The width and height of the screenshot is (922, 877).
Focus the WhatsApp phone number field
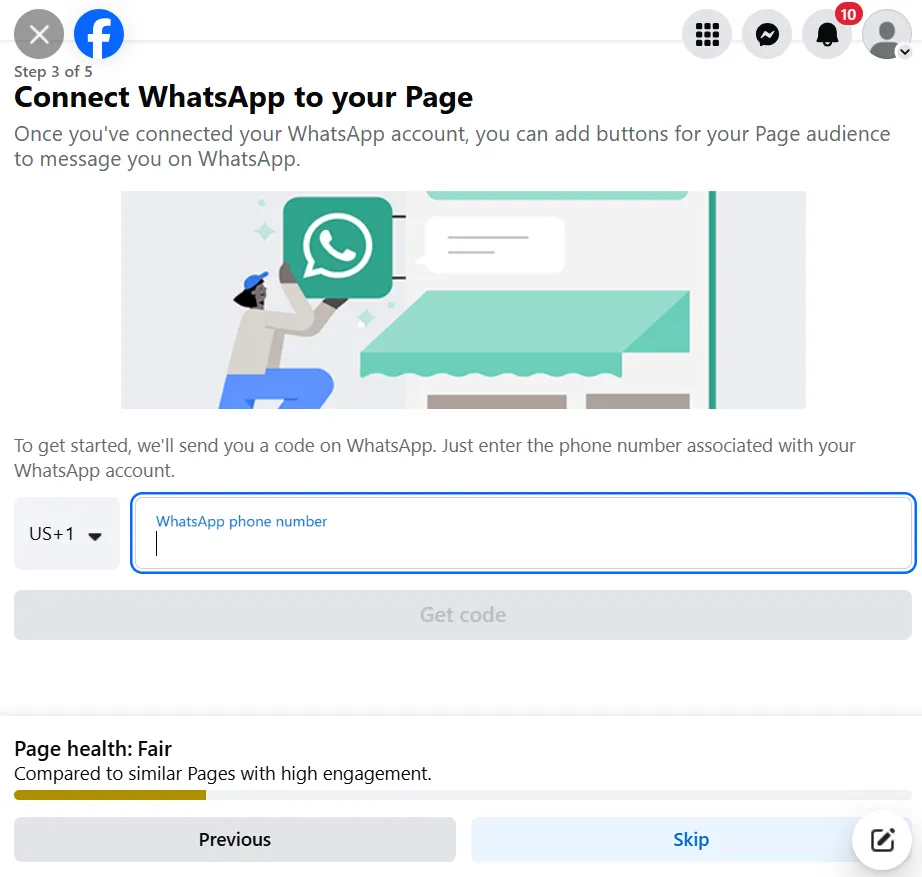pyautogui.click(x=520, y=533)
